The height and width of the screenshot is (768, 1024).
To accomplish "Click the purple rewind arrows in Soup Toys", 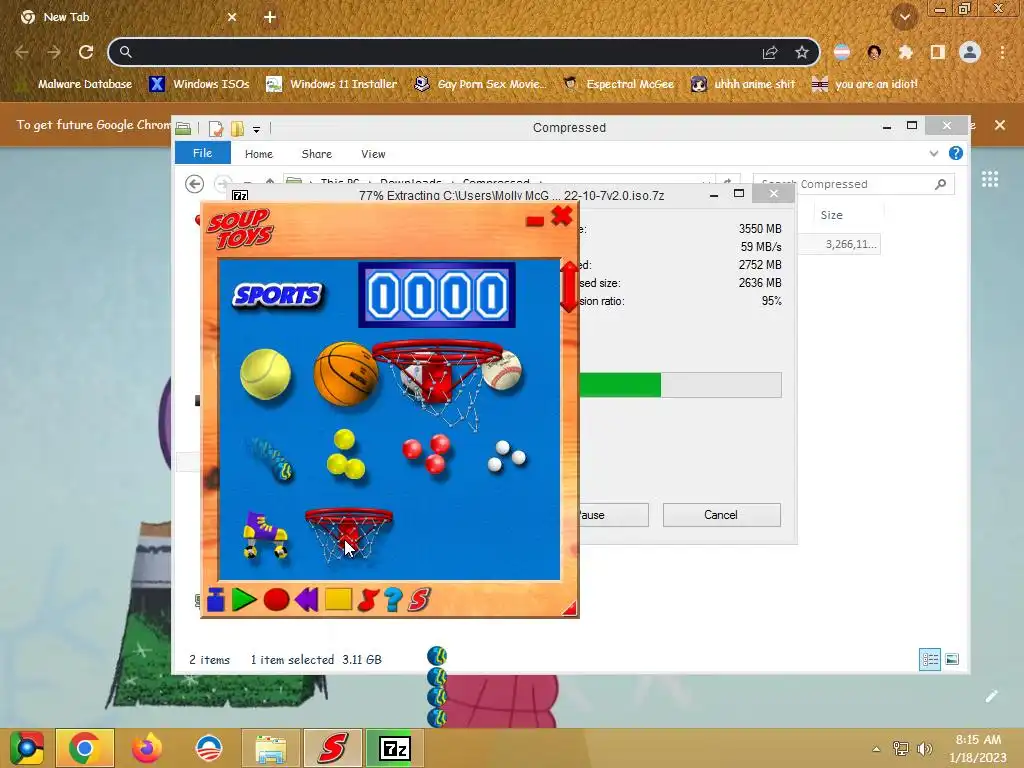I will pos(306,600).
